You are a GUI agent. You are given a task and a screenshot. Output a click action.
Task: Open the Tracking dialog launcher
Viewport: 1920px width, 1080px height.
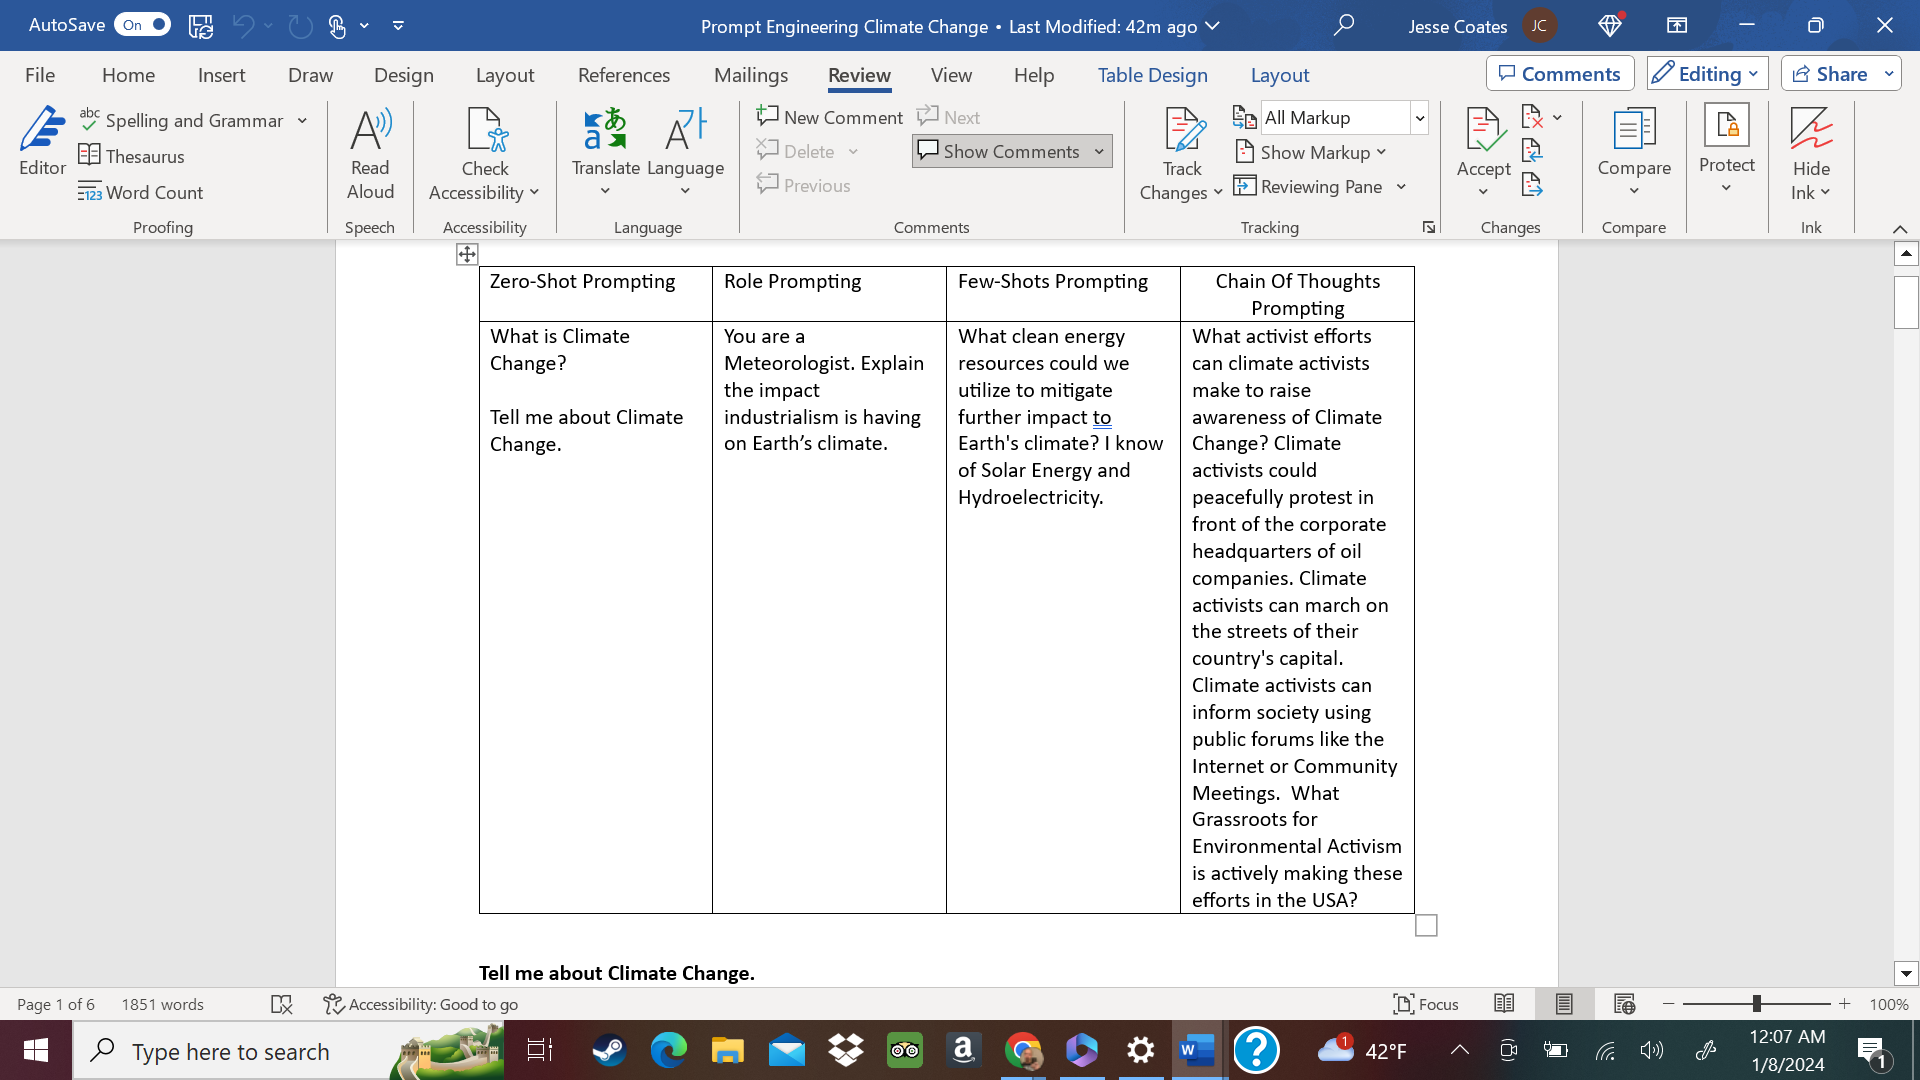(1429, 227)
